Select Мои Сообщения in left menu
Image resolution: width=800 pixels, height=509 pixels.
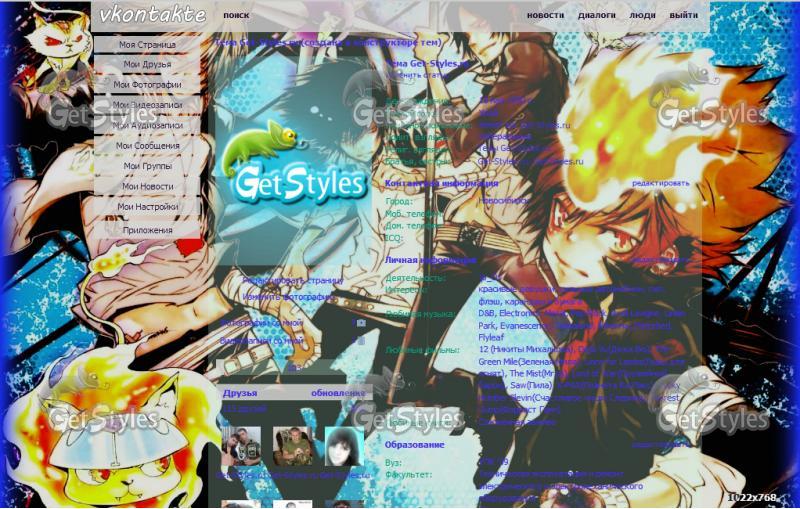click(147, 146)
